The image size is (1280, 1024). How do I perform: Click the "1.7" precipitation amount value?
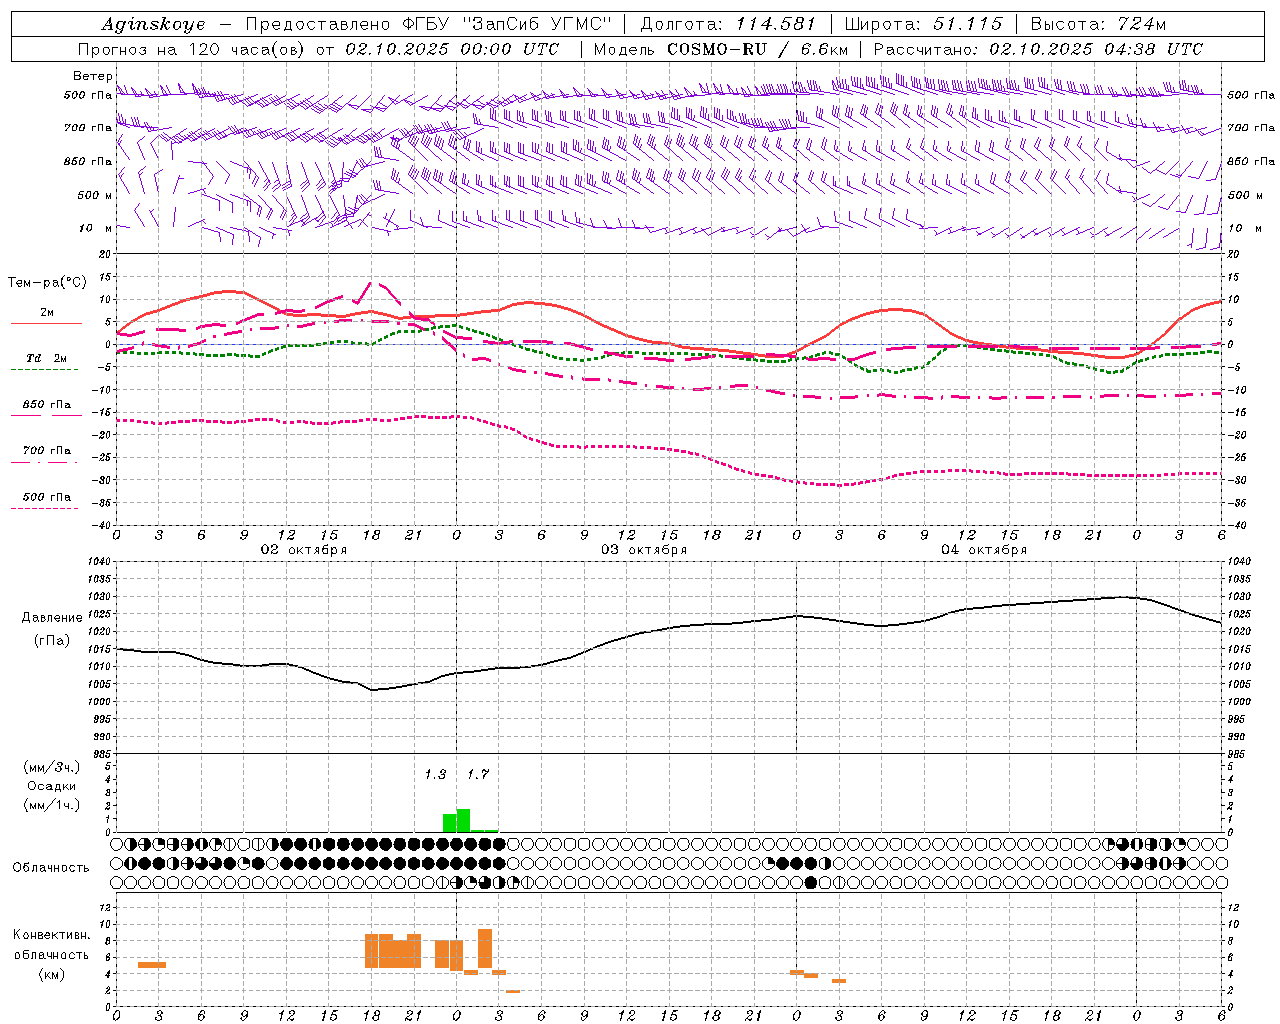[478, 774]
